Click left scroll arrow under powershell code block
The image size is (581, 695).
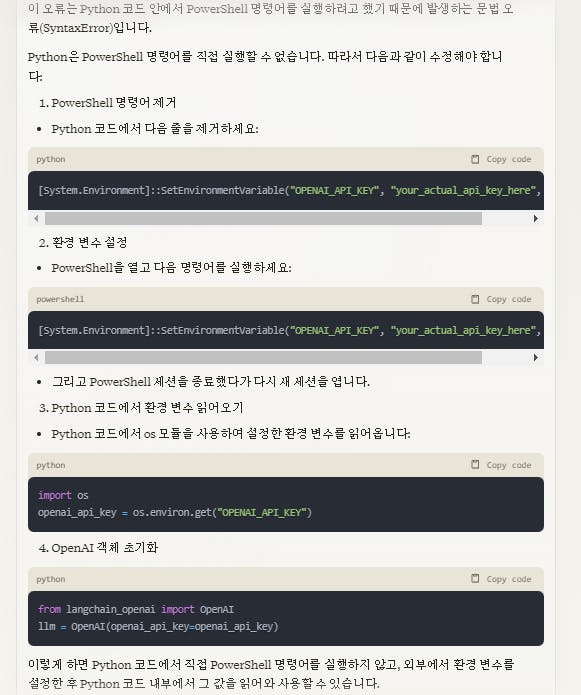36,357
